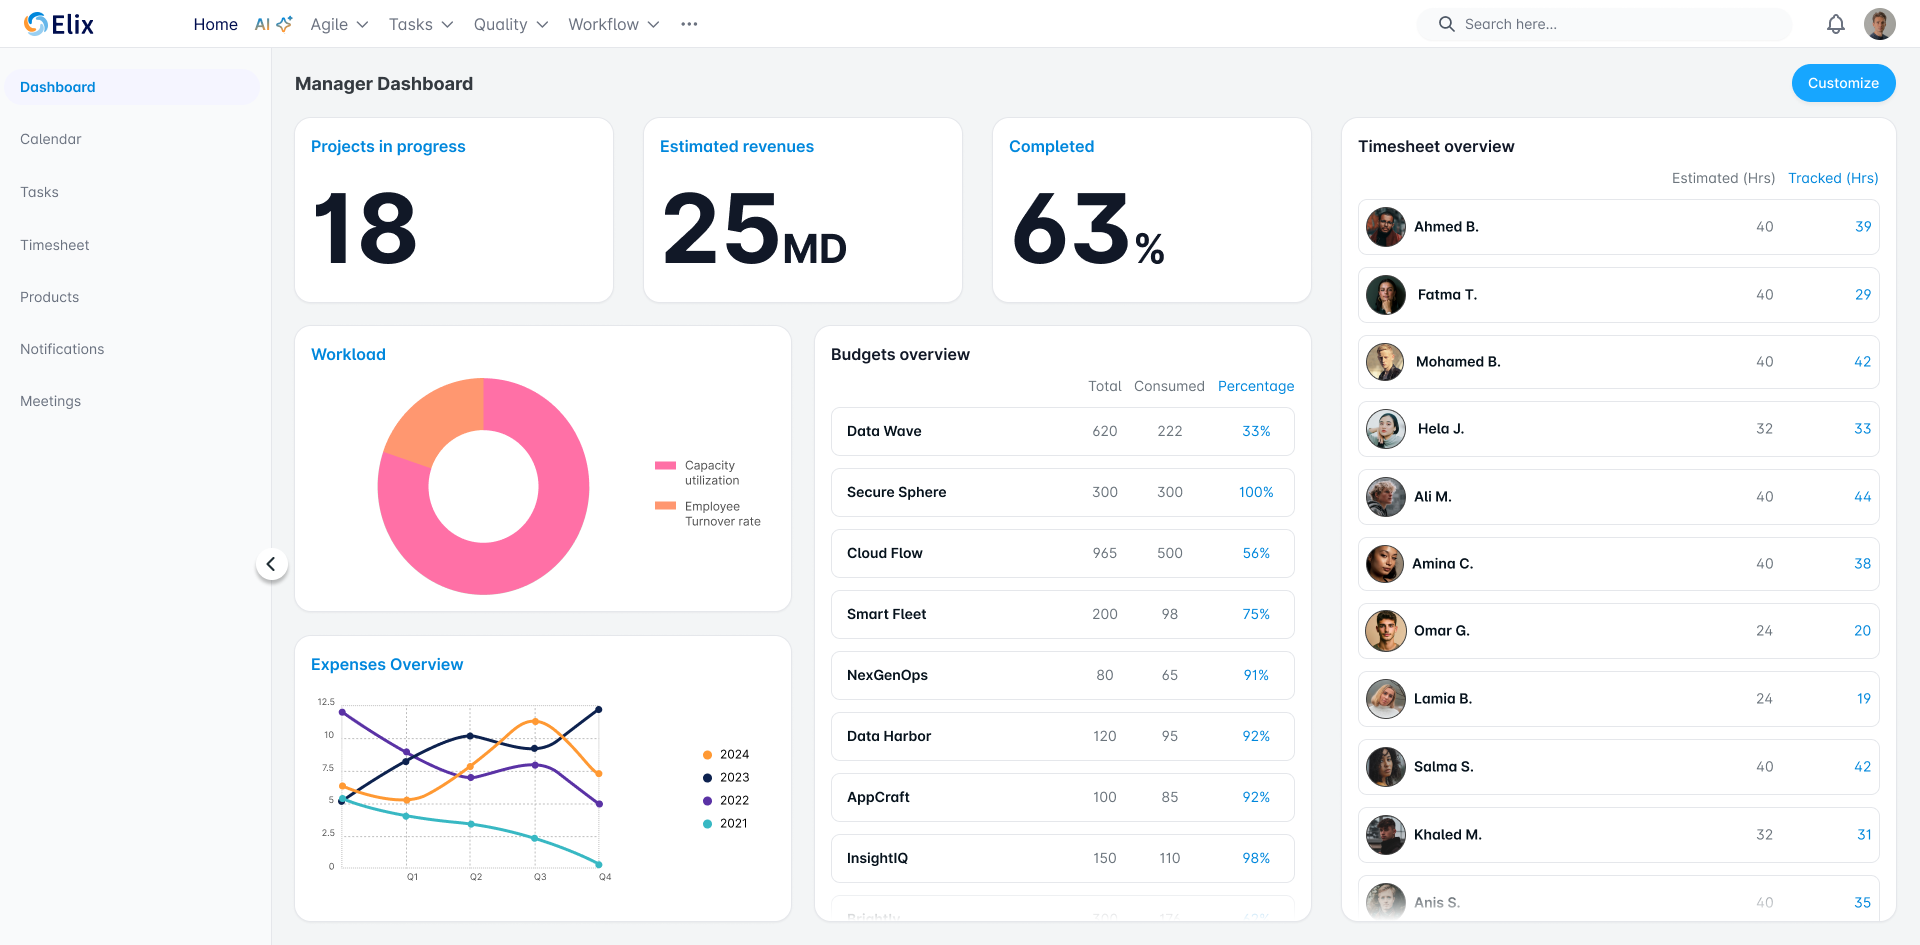Select the AI sparkles icon
The width and height of the screenshot is (1920, 945).
click(x=283, y=21)
